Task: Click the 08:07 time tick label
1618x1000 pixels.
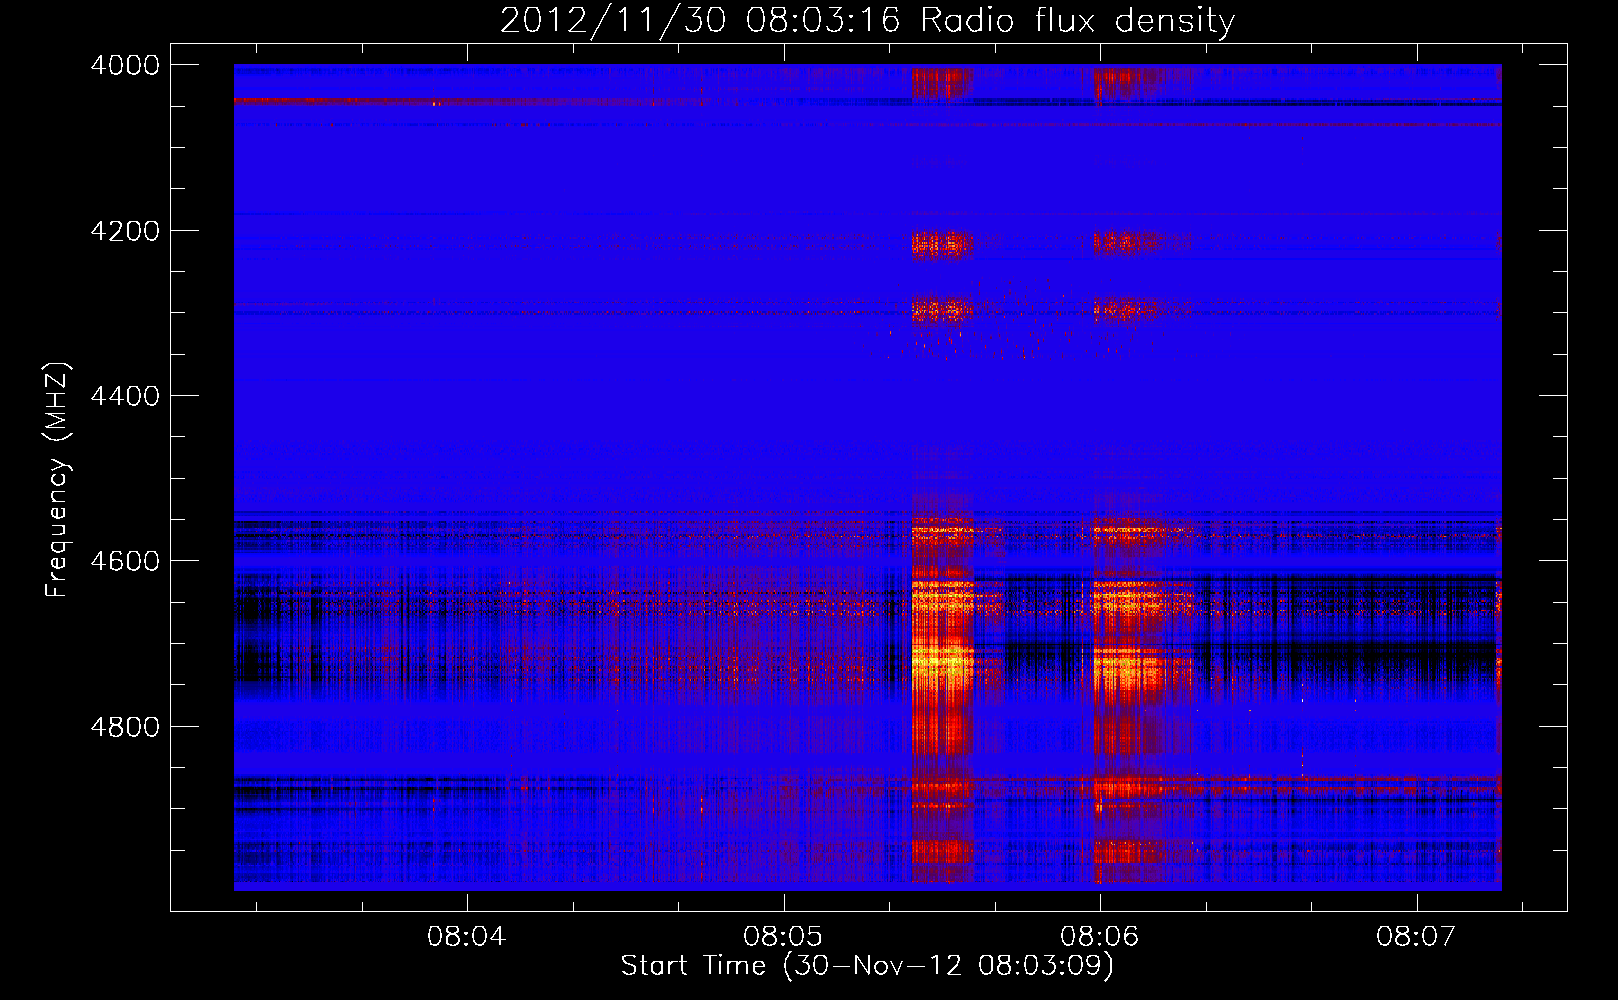Action: tap(1416, 937)
